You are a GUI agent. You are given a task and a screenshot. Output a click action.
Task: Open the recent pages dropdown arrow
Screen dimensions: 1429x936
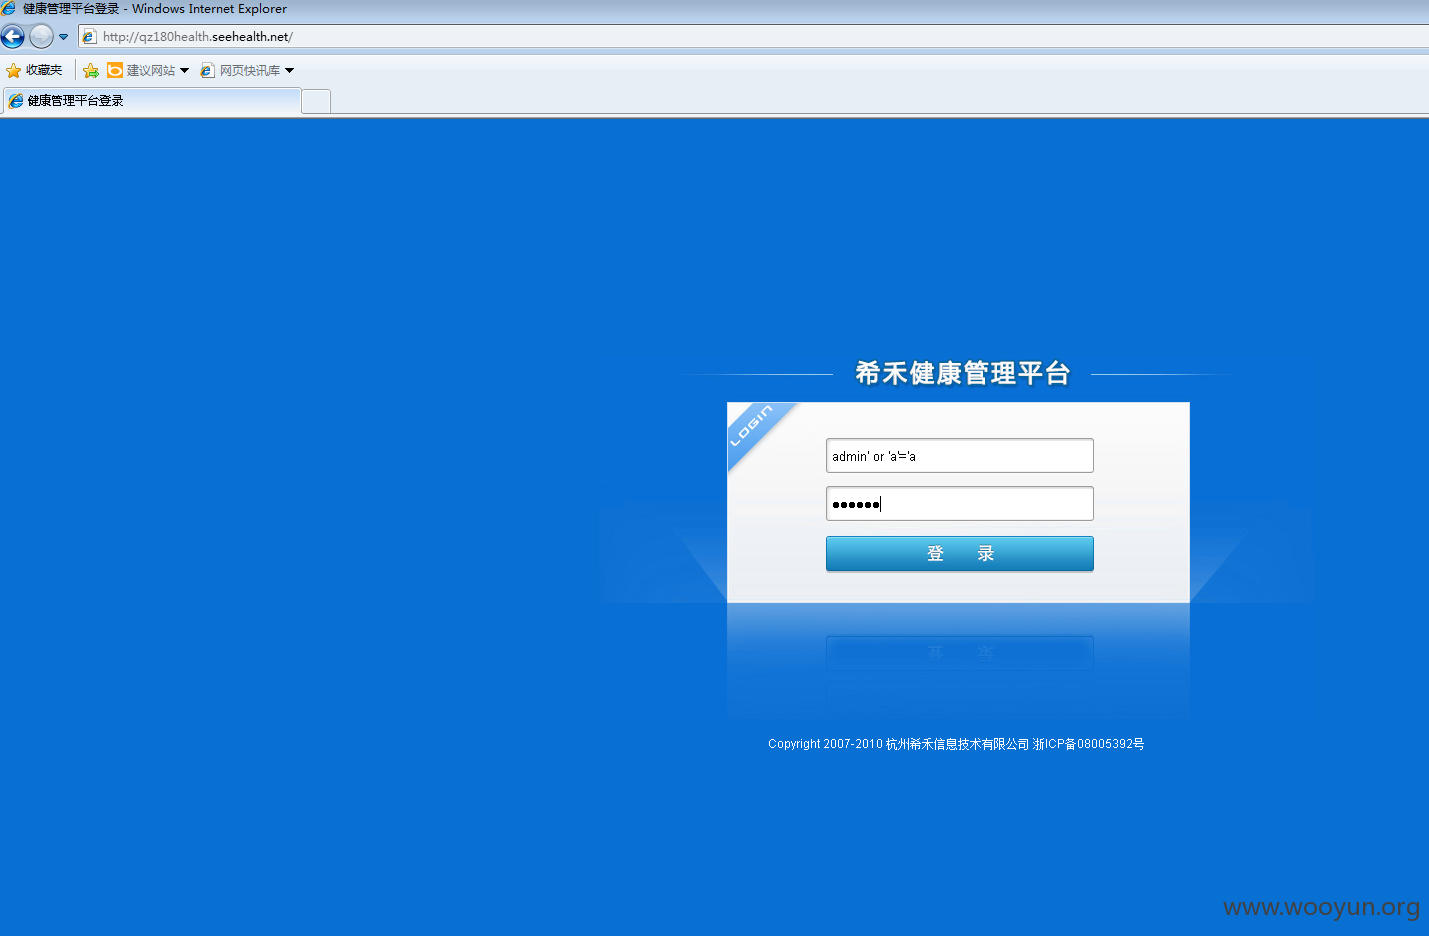coord(64,37)
